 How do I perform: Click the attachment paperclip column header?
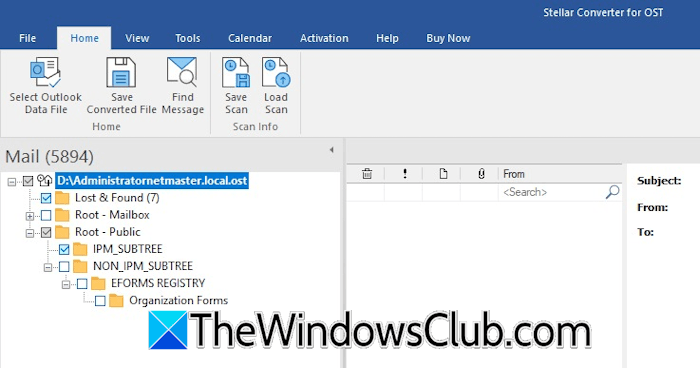click(x=481, y=174)
